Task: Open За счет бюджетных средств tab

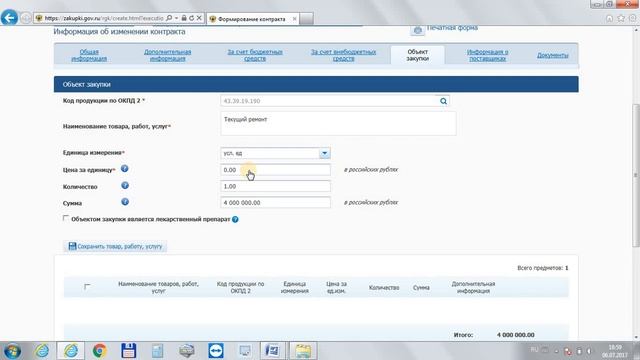Action: [x=255, y=55]
